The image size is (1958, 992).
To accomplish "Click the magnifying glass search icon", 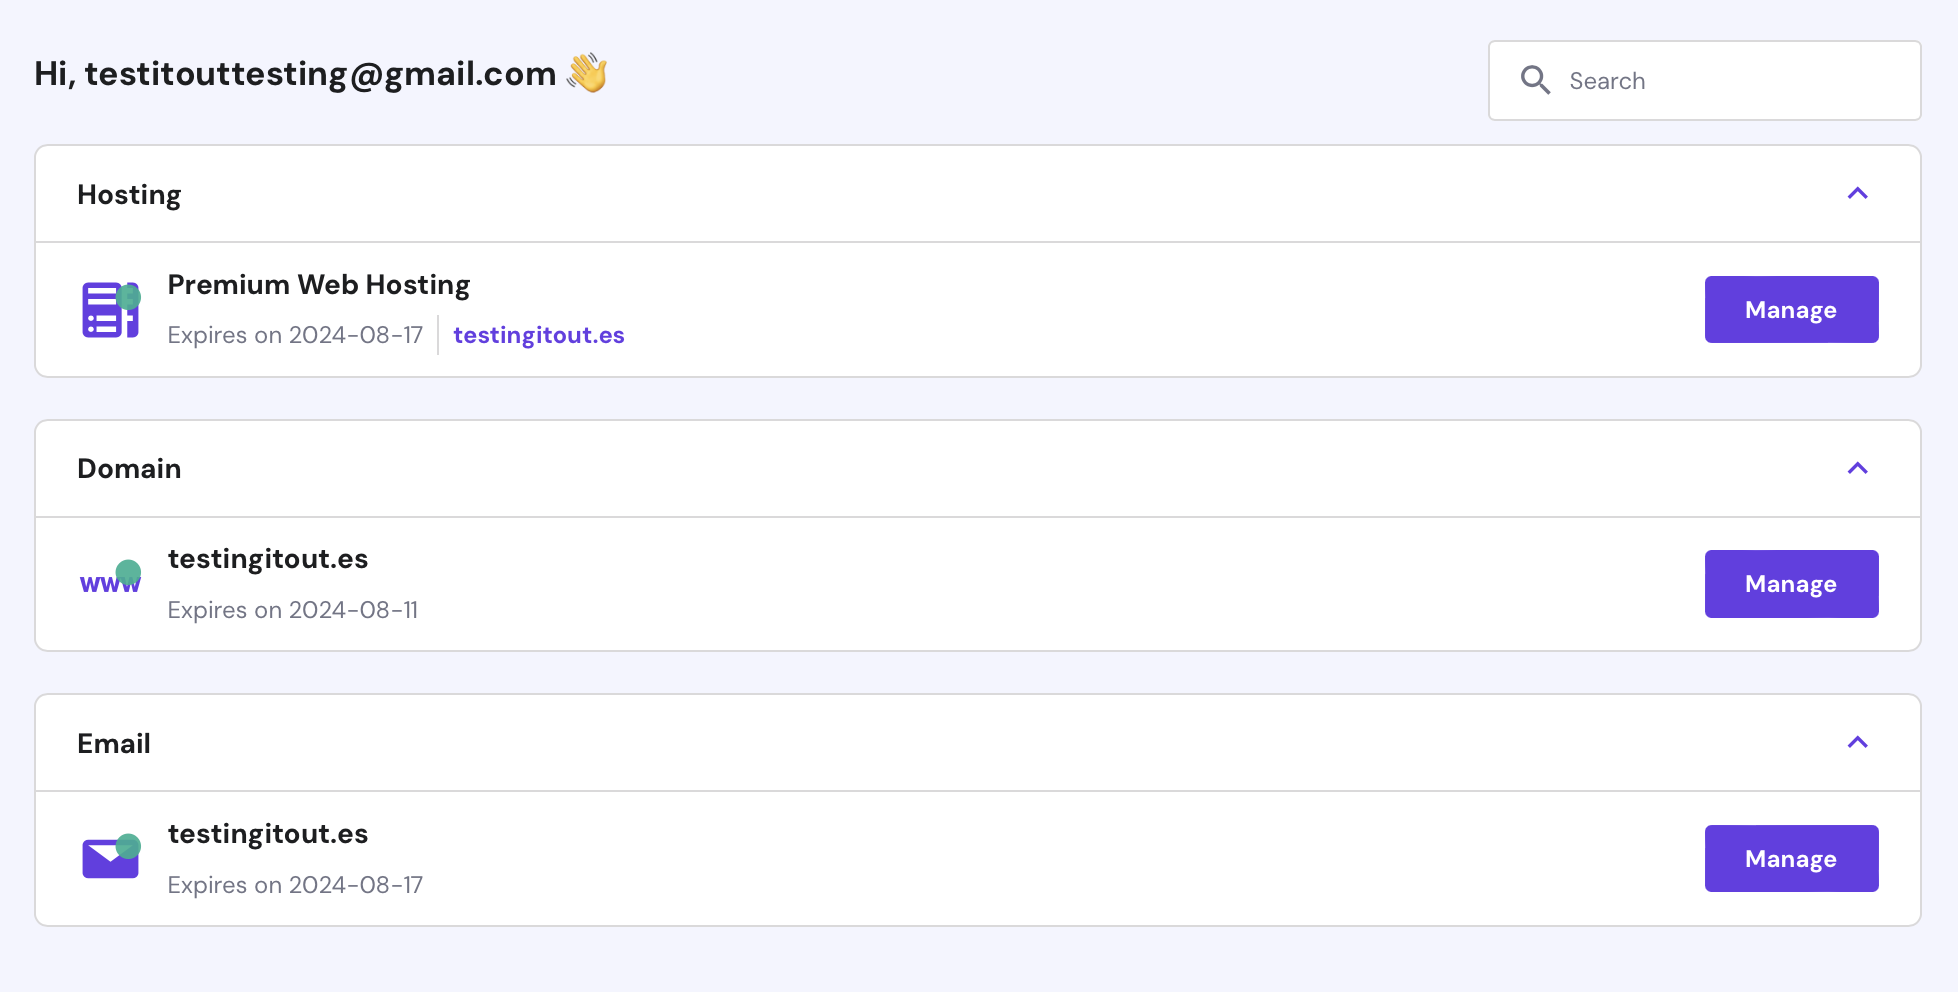I will point(1535,80).
